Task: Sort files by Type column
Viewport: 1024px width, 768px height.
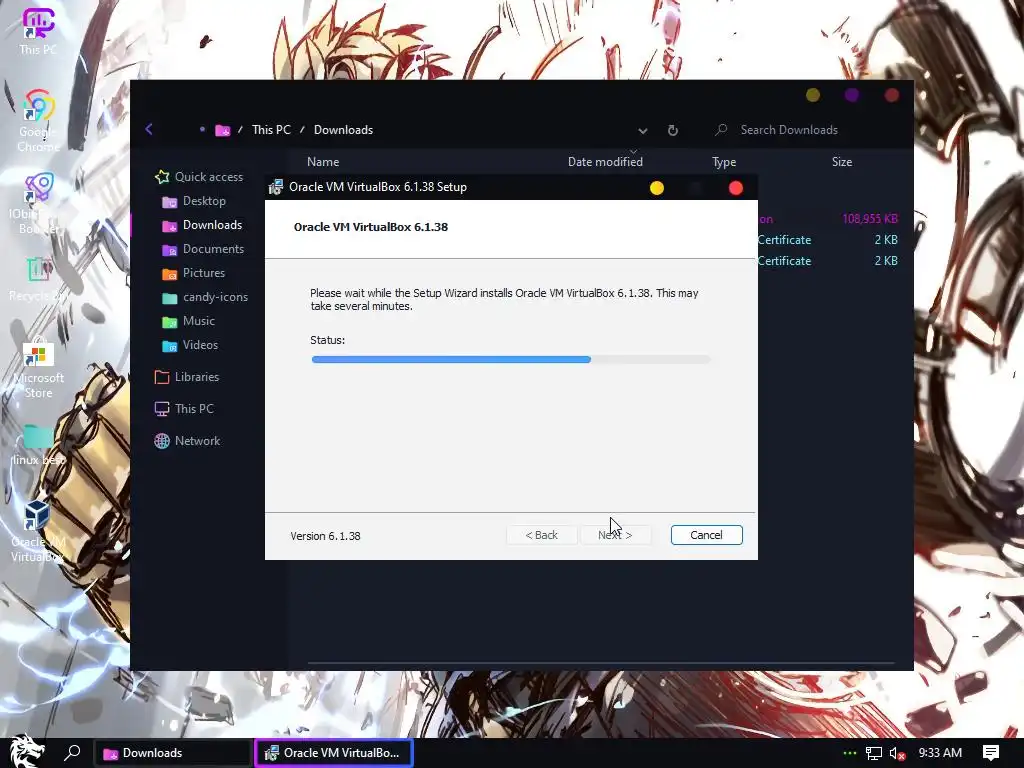Action: coord(724,161)
